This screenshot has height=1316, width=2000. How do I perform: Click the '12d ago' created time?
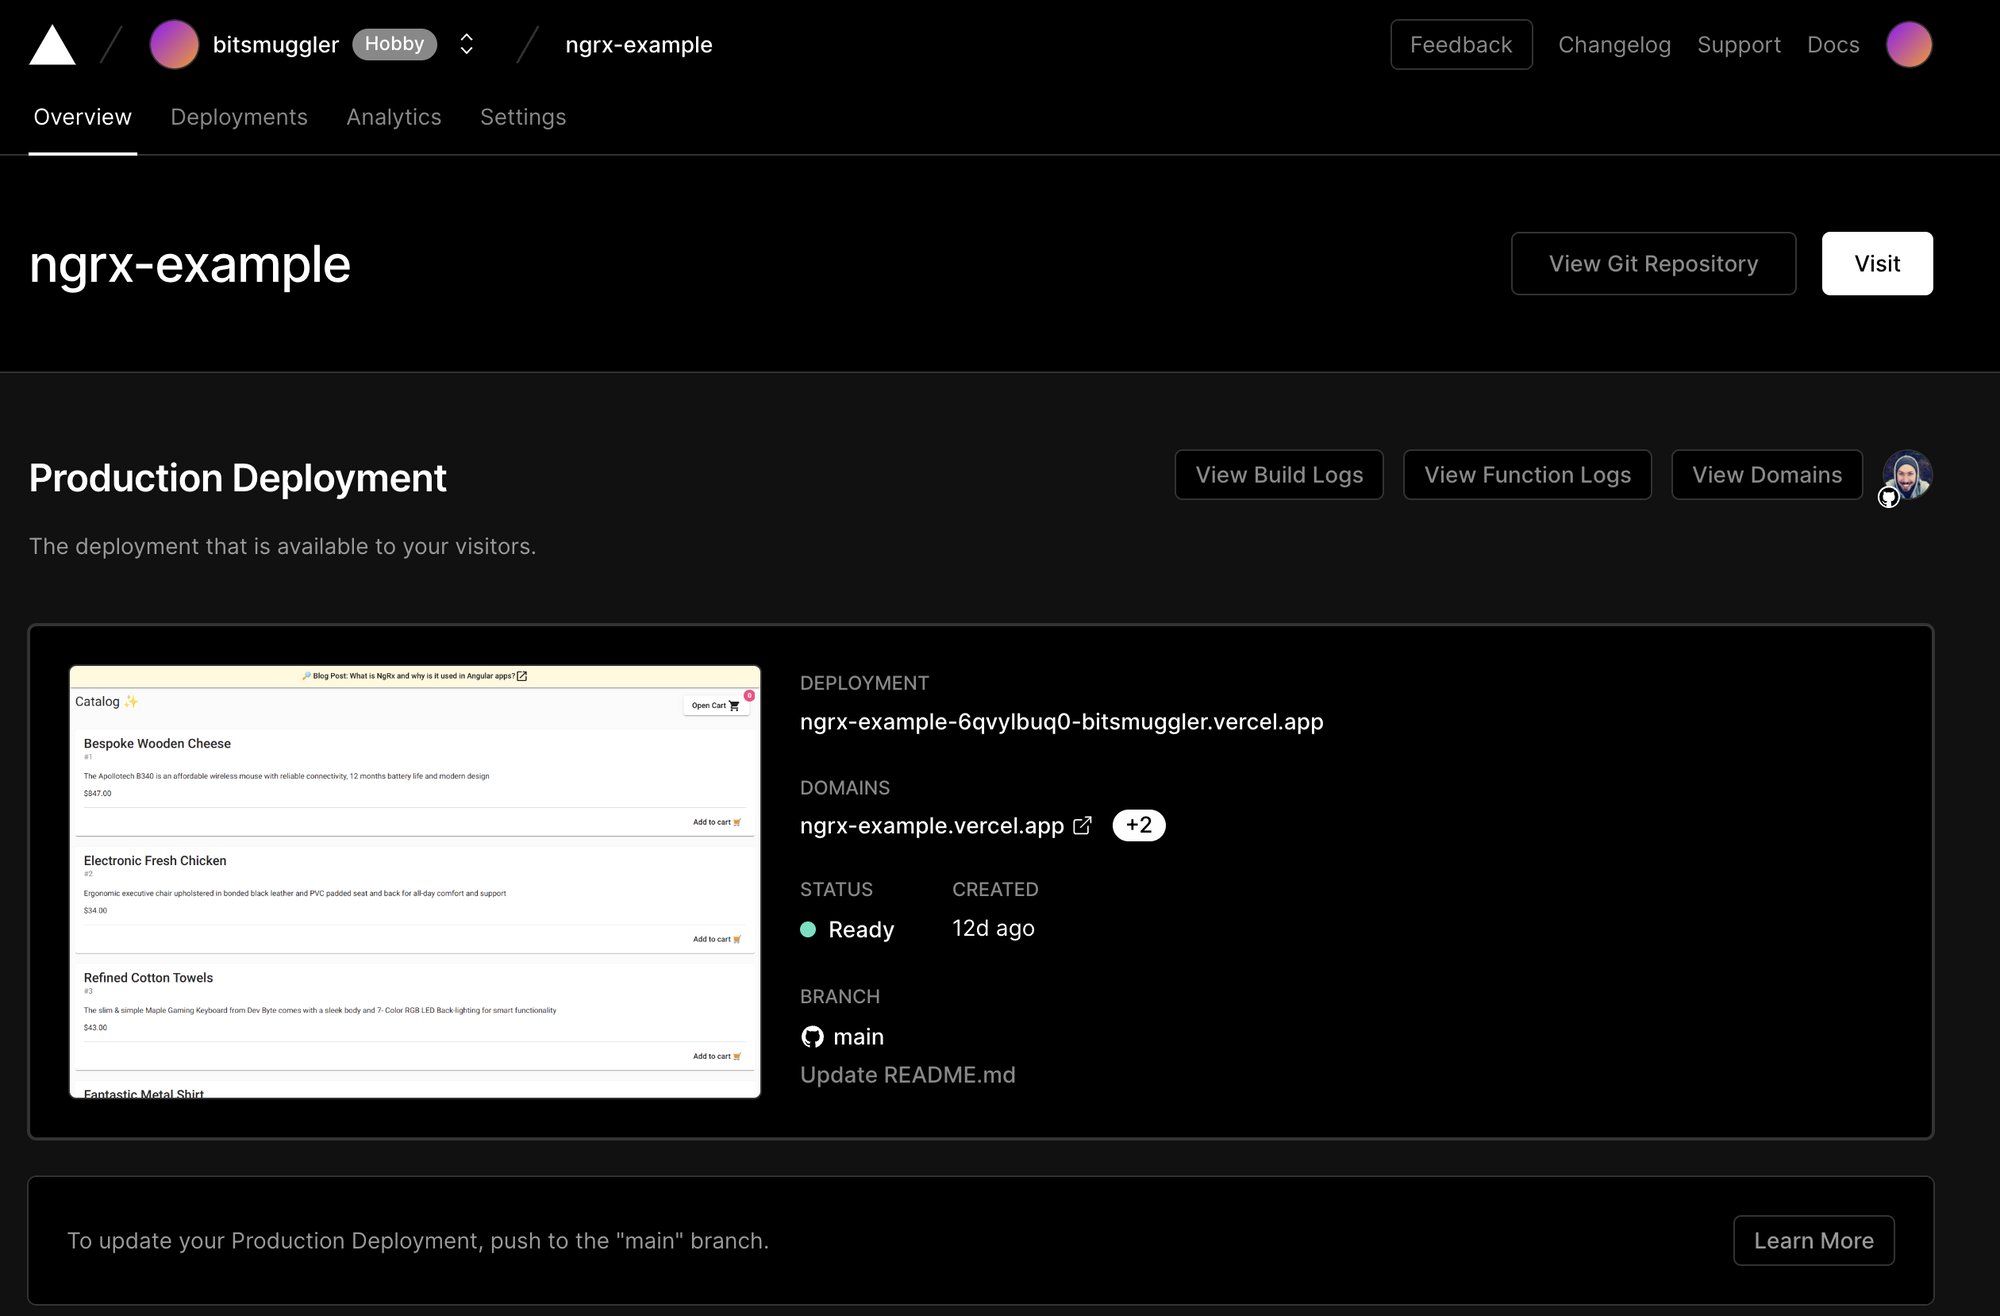pyautogui.click(x=993, y=928)
